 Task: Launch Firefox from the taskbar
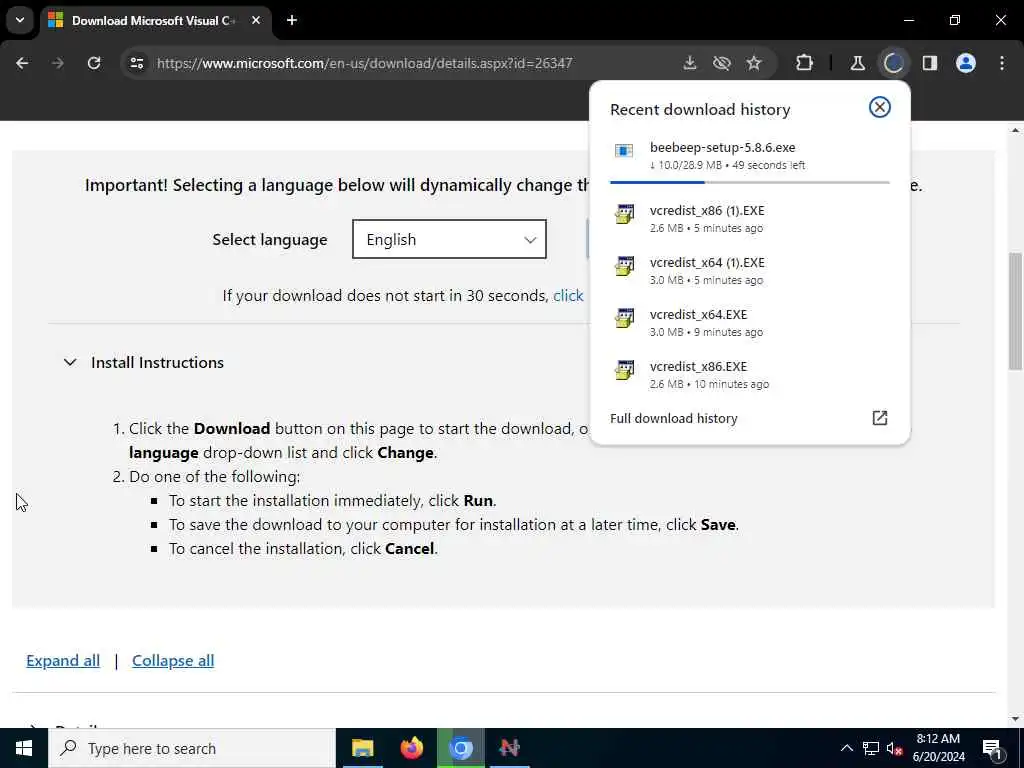[x=411, y=748]
